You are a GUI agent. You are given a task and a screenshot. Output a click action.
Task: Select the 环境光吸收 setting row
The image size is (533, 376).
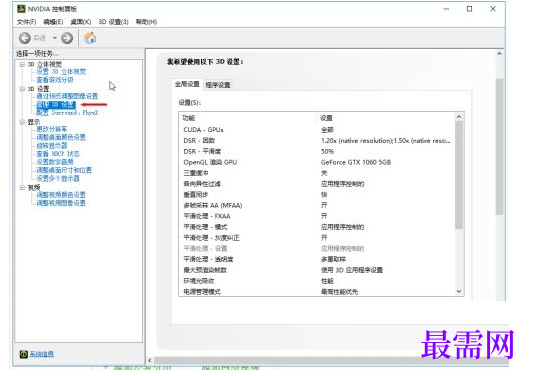point(317,281)
